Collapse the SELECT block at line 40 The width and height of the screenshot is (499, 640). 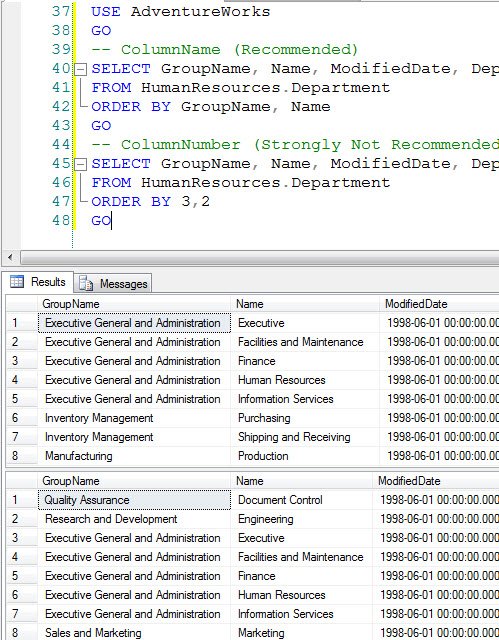click(81, 70)
